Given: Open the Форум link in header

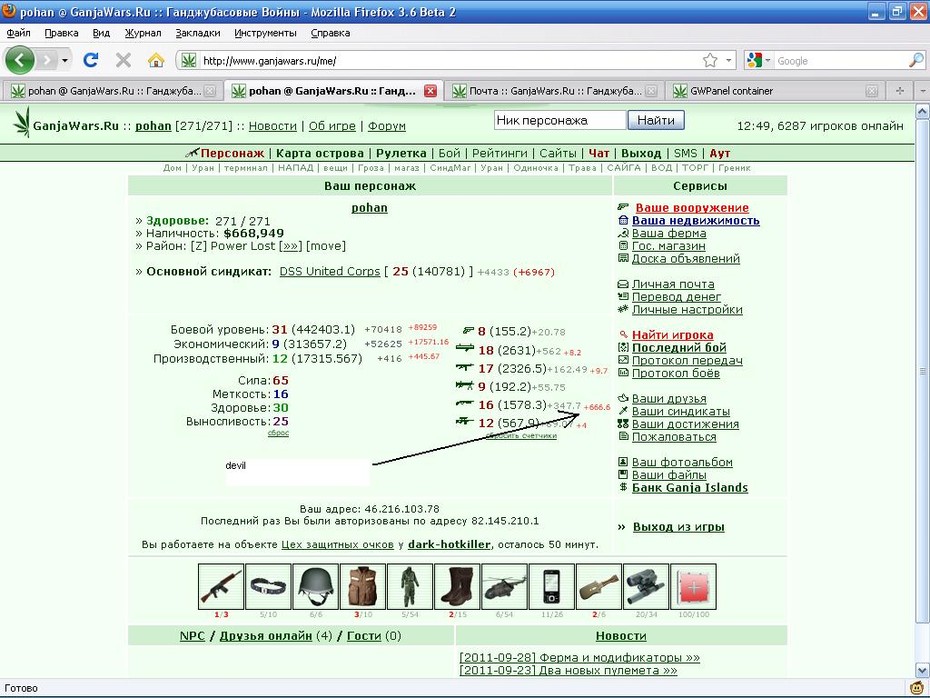Looking at the screenshot, I should 386,126.
